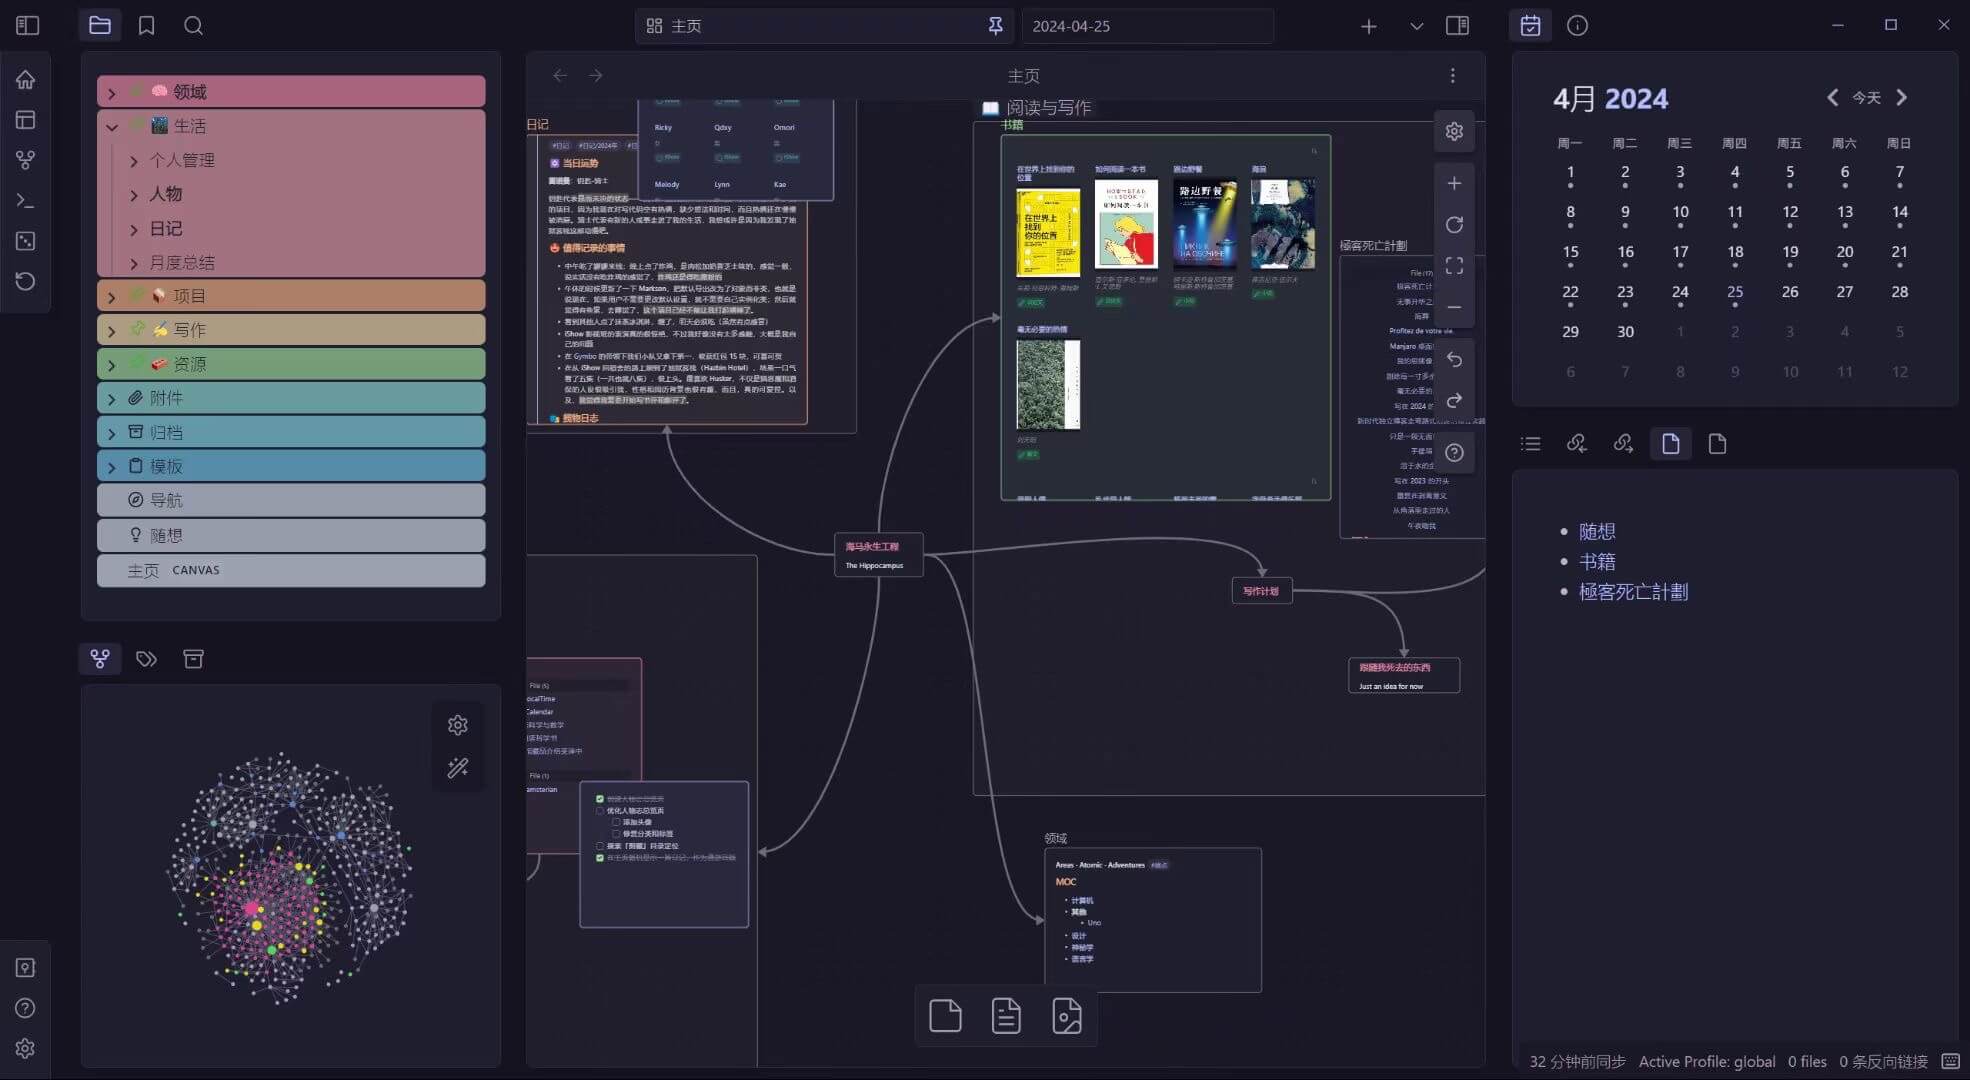This screenshot has height=1080, width=1970.
Task: Check the 优化人物志总览页 task checkbox
Action: coord(600,811)
